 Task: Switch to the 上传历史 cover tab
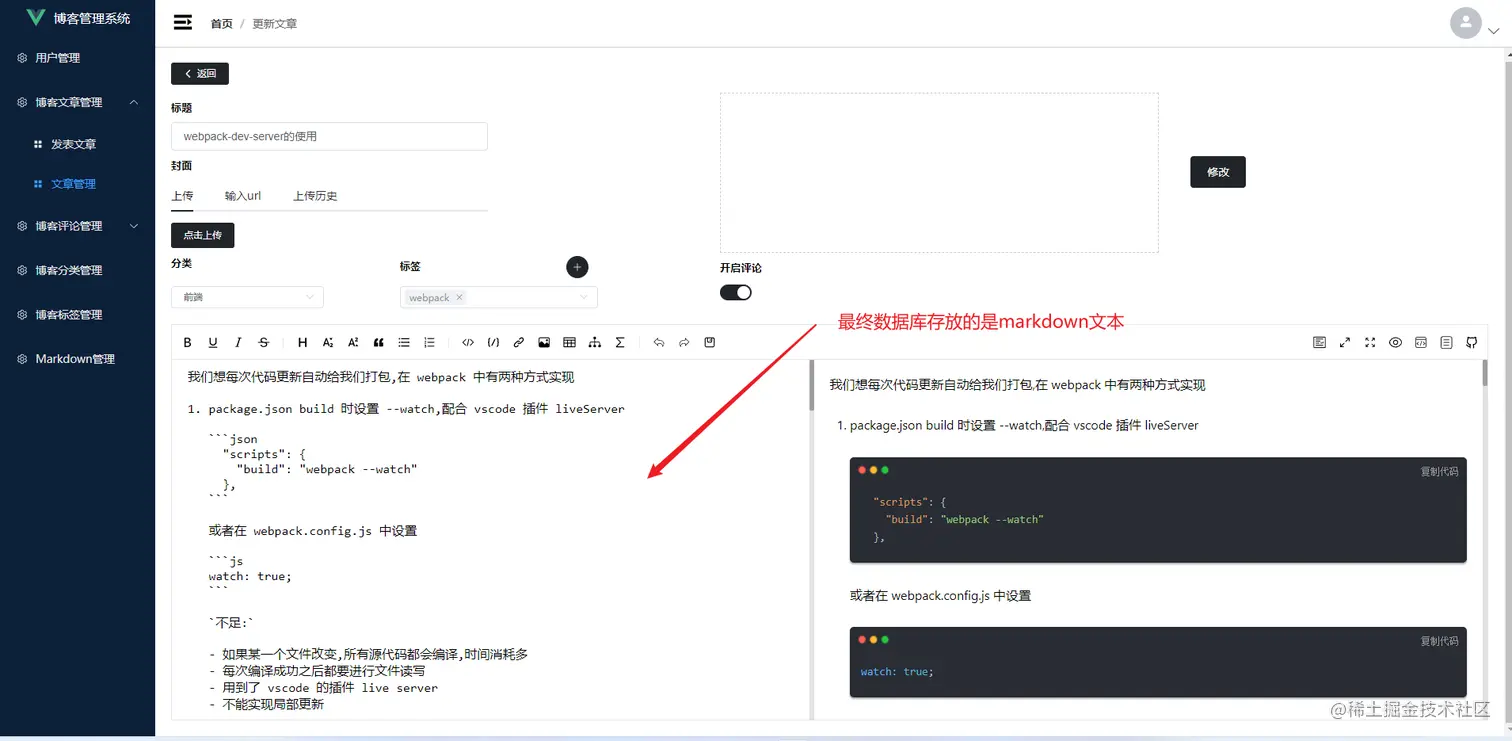coord(315,196)
